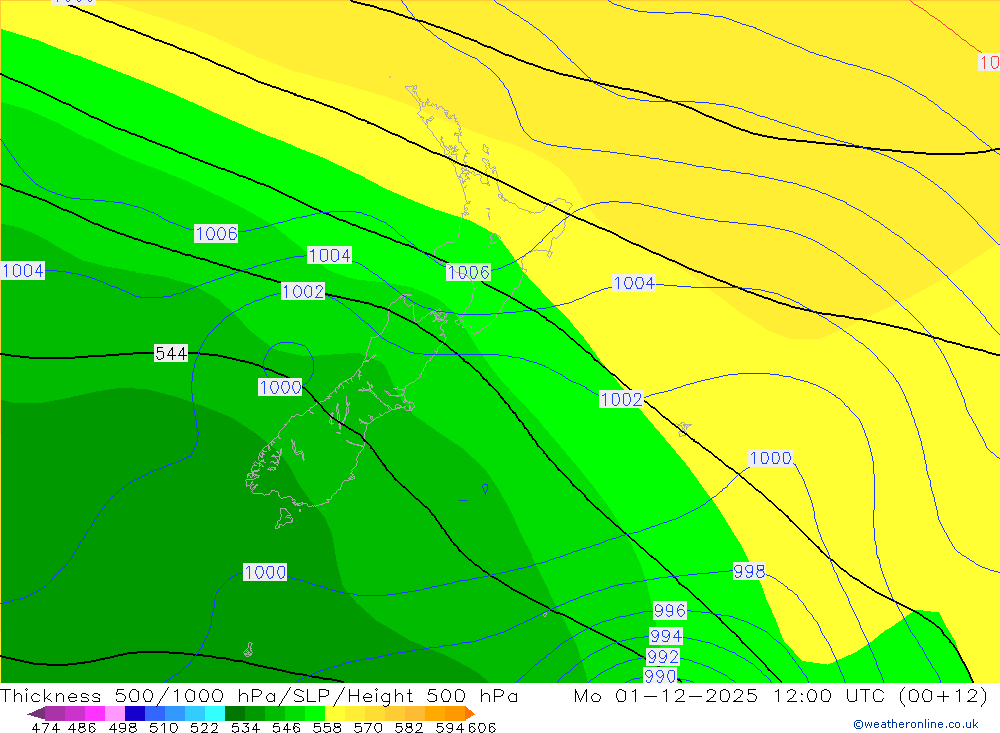Click the date text 'Mo 01-12-2025 12:00 UTC (00+12)'
Screen dimensions: 1000x733
tap(781, 695)
